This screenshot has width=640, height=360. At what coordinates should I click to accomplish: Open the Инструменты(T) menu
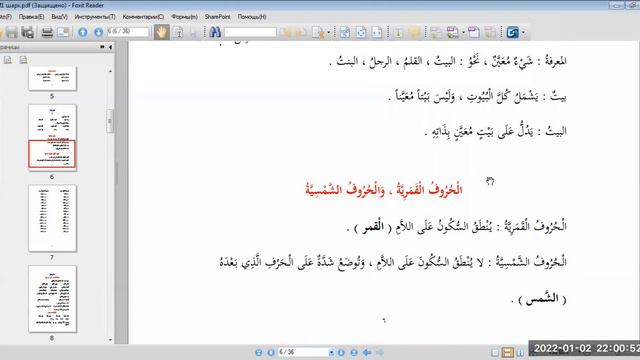95,17
